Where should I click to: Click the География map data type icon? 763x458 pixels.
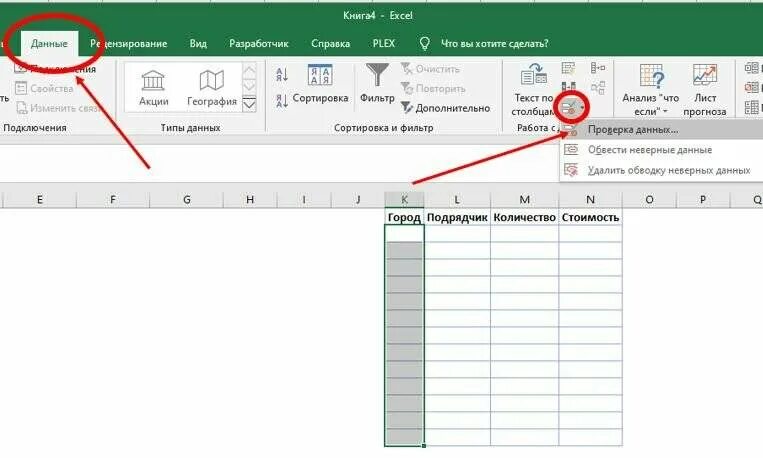(212, 80)
